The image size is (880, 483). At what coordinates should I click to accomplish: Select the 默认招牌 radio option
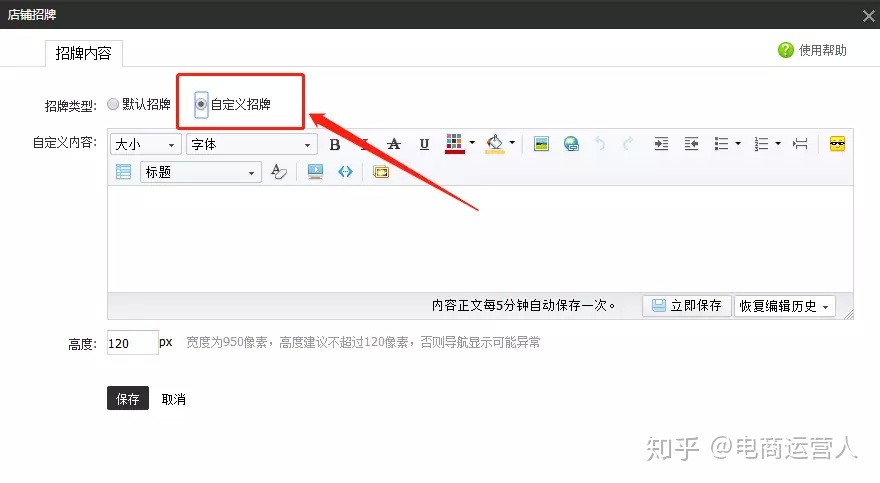tap(113, 104)
